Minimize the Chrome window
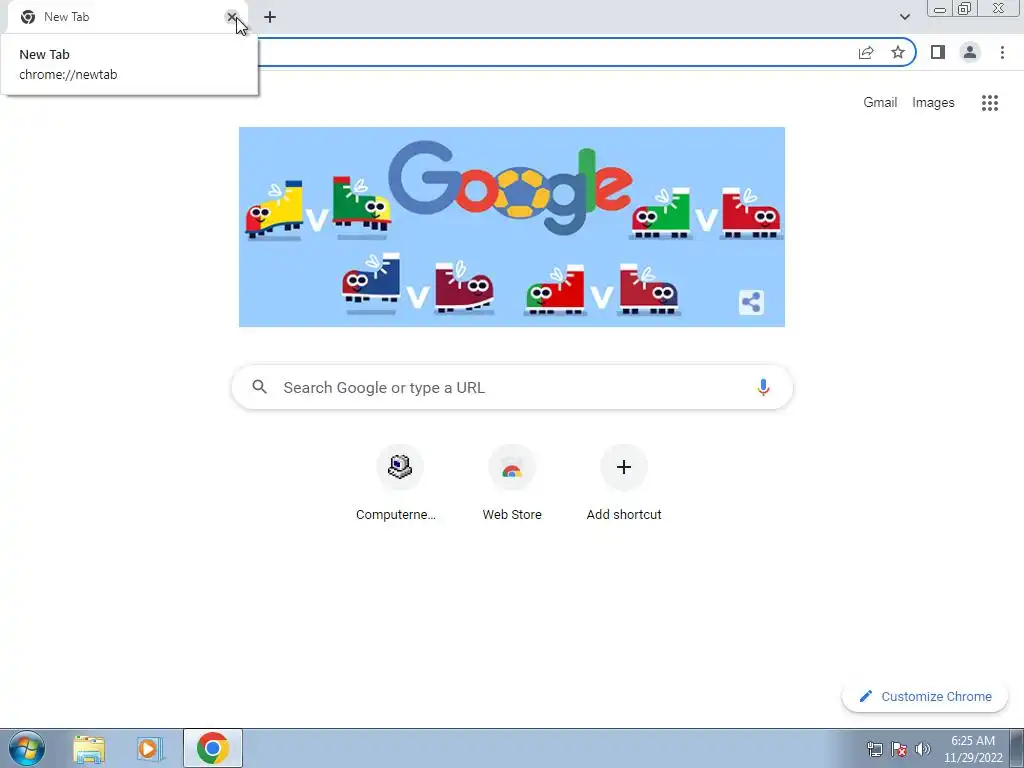 940,9
